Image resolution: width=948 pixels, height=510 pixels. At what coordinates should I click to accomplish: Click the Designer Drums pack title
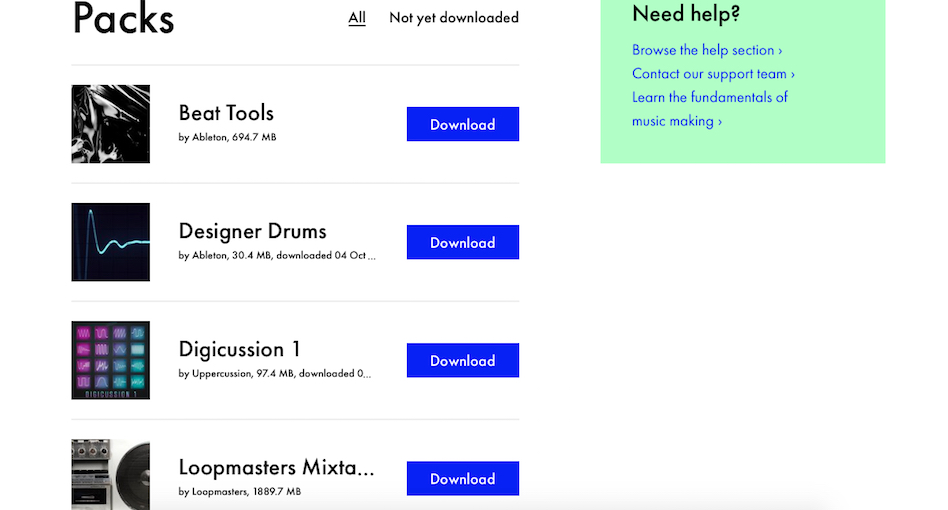(253, 231)
